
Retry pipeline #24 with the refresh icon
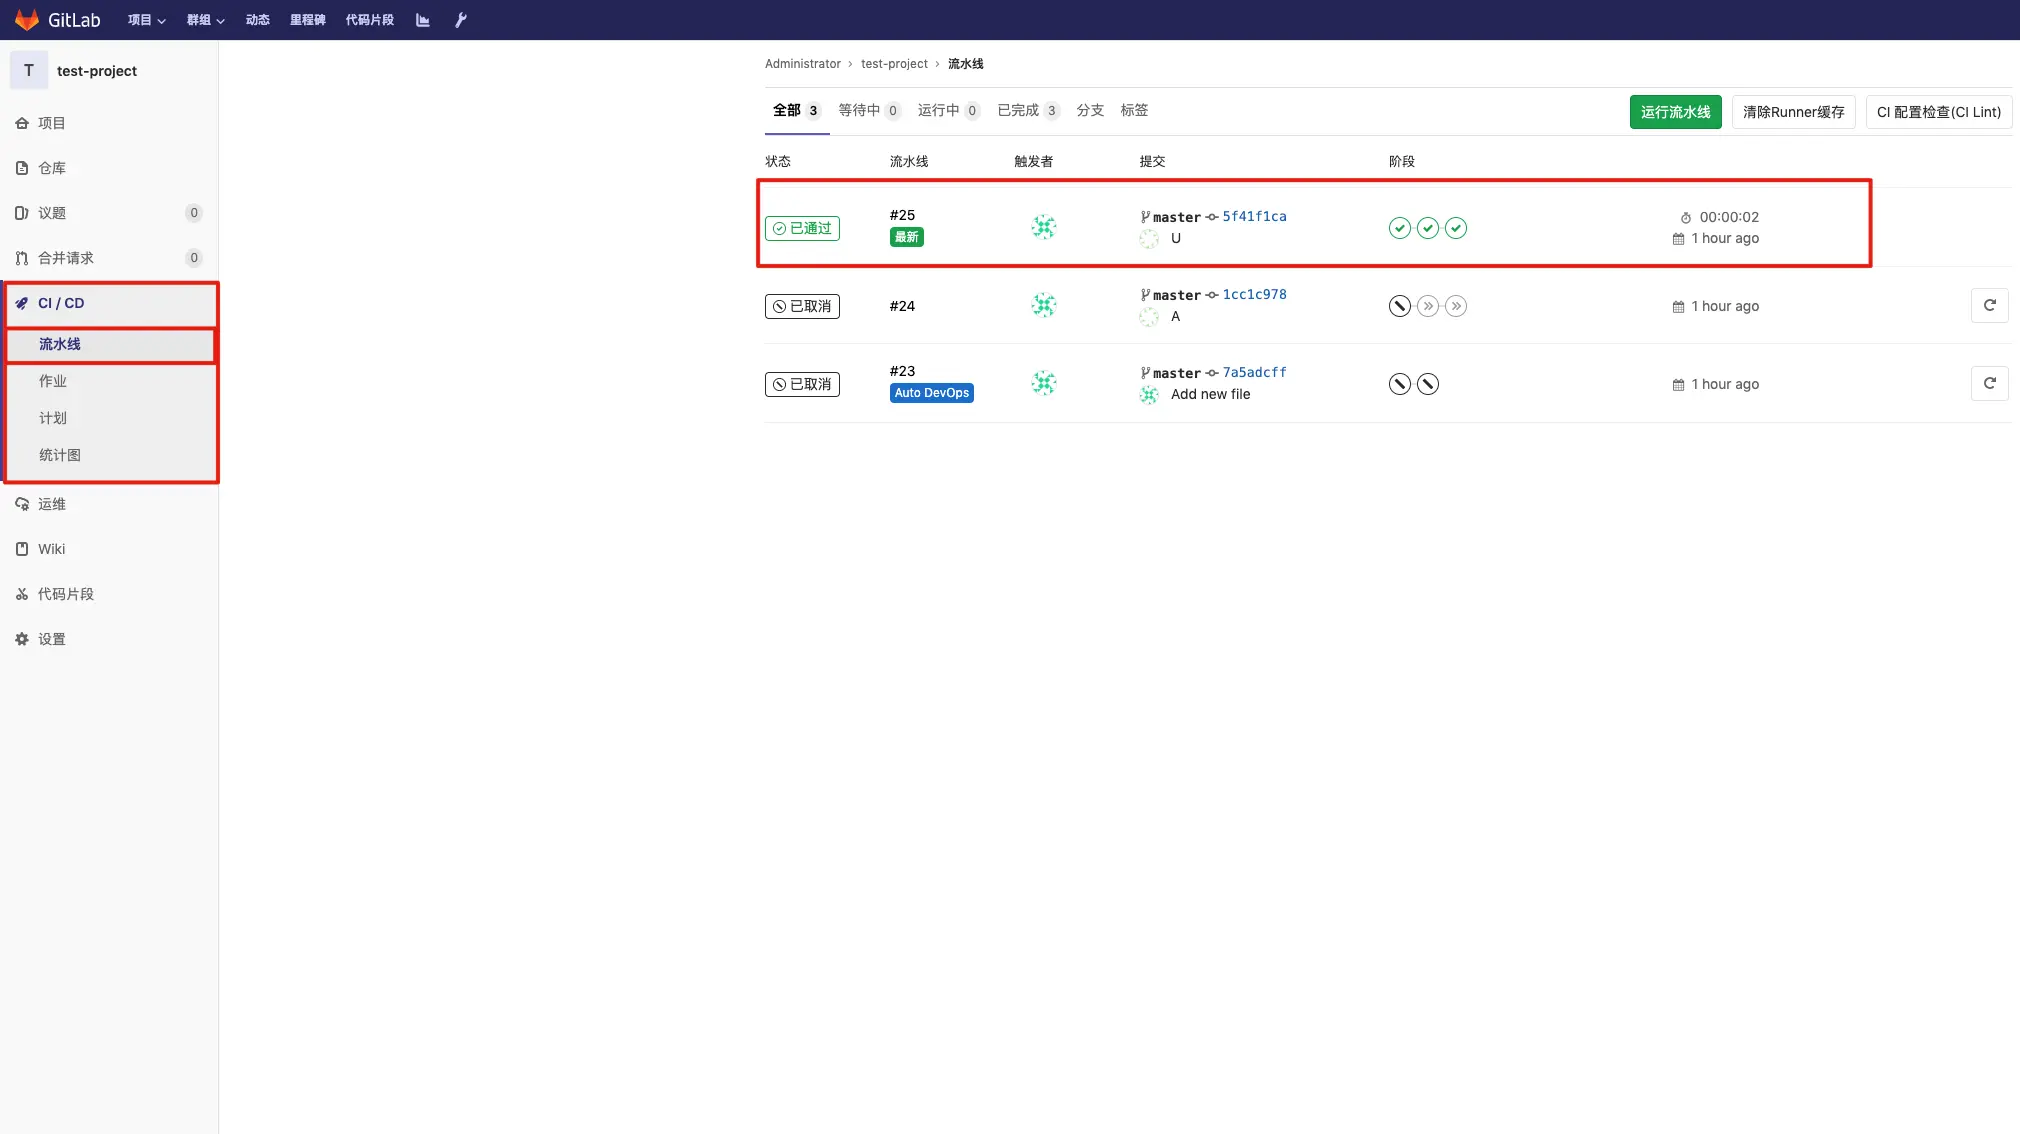click(1989, 306)
